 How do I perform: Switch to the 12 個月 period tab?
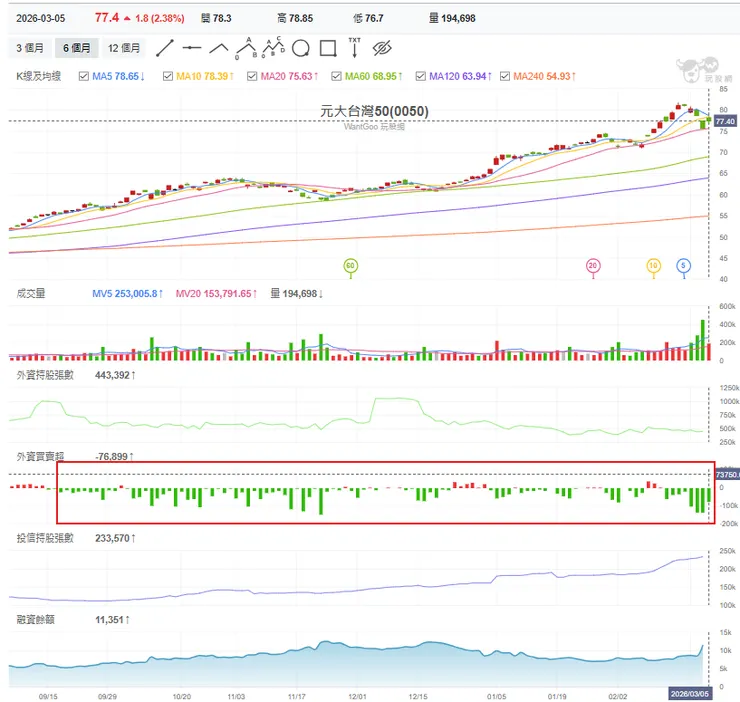coord(124,48)
